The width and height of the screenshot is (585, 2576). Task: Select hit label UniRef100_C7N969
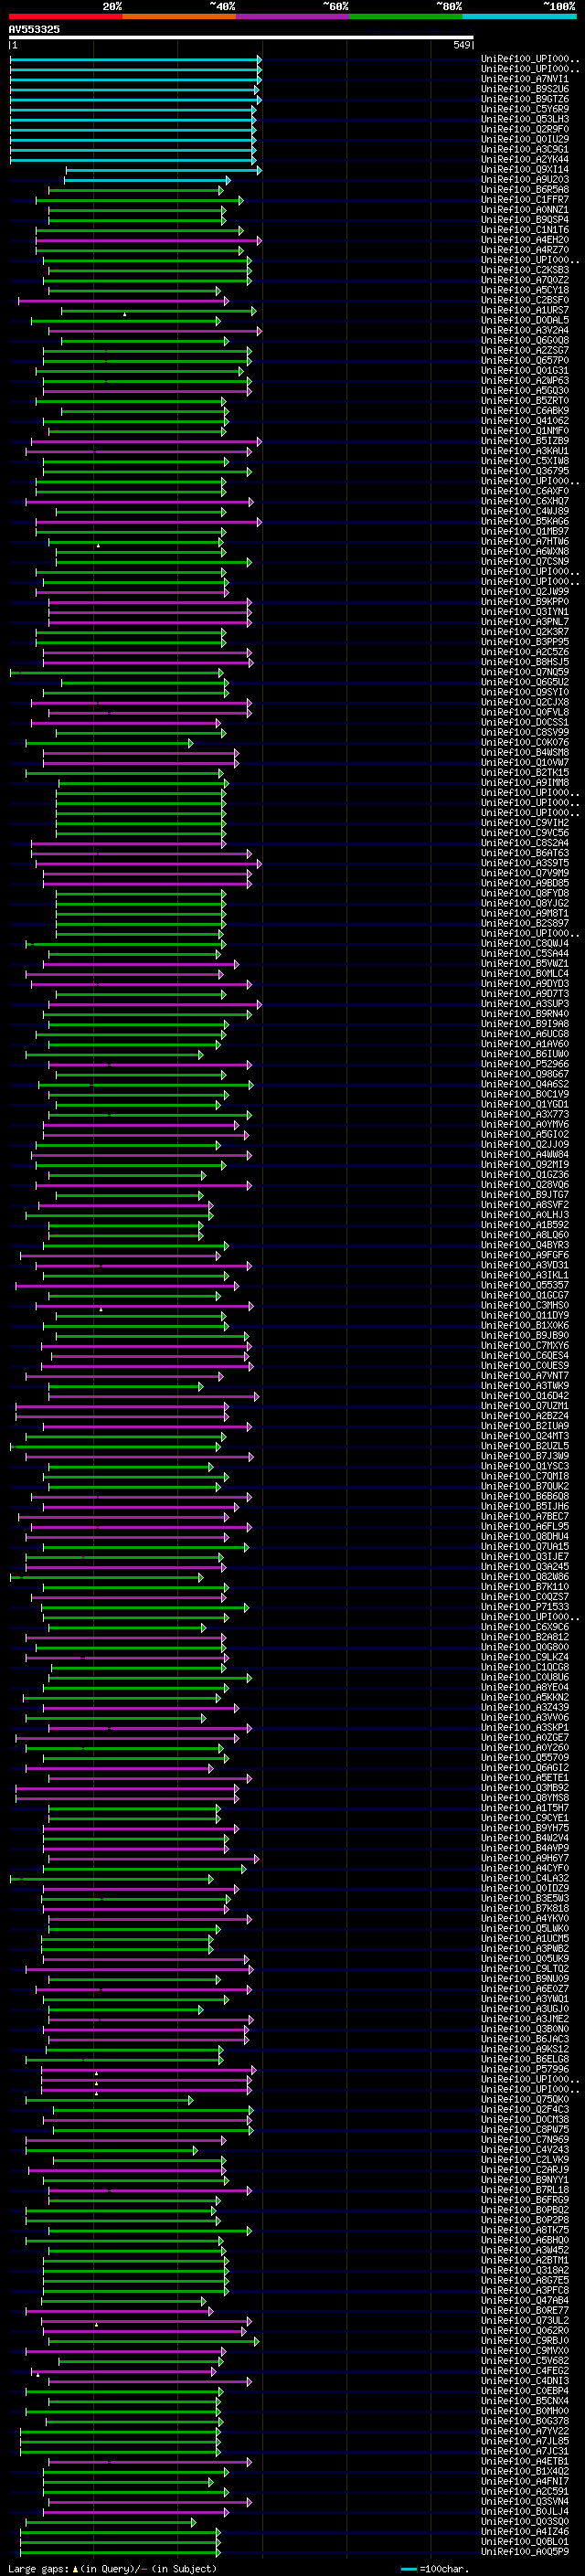[525, 2140]
